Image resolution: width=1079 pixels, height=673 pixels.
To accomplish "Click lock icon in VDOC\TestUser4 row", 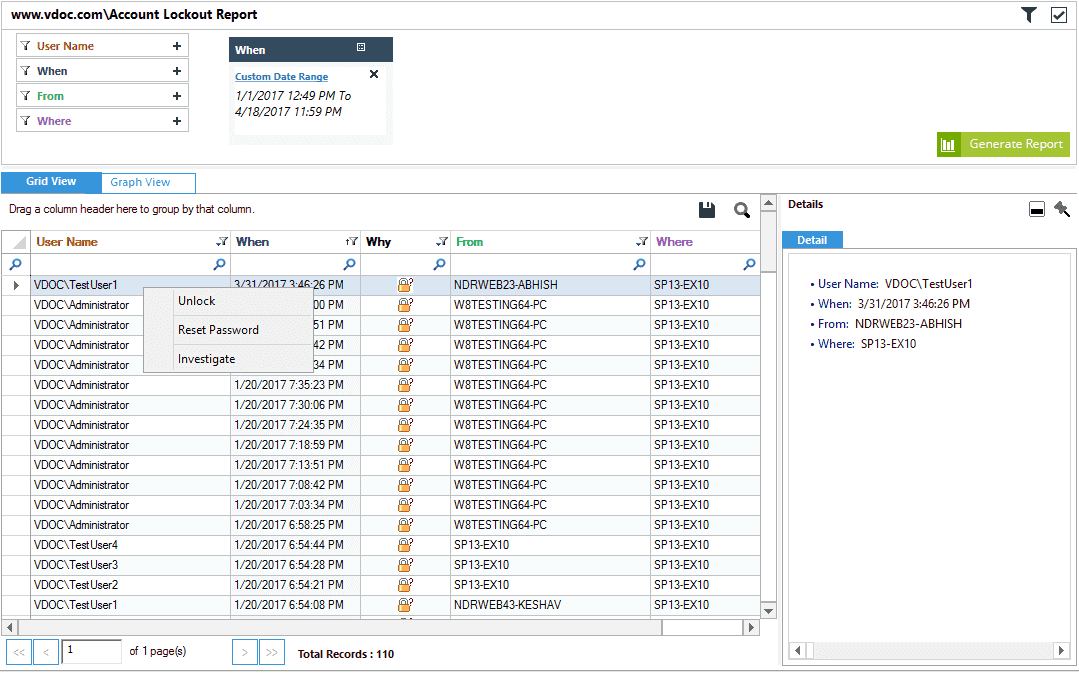I will 405,544.
